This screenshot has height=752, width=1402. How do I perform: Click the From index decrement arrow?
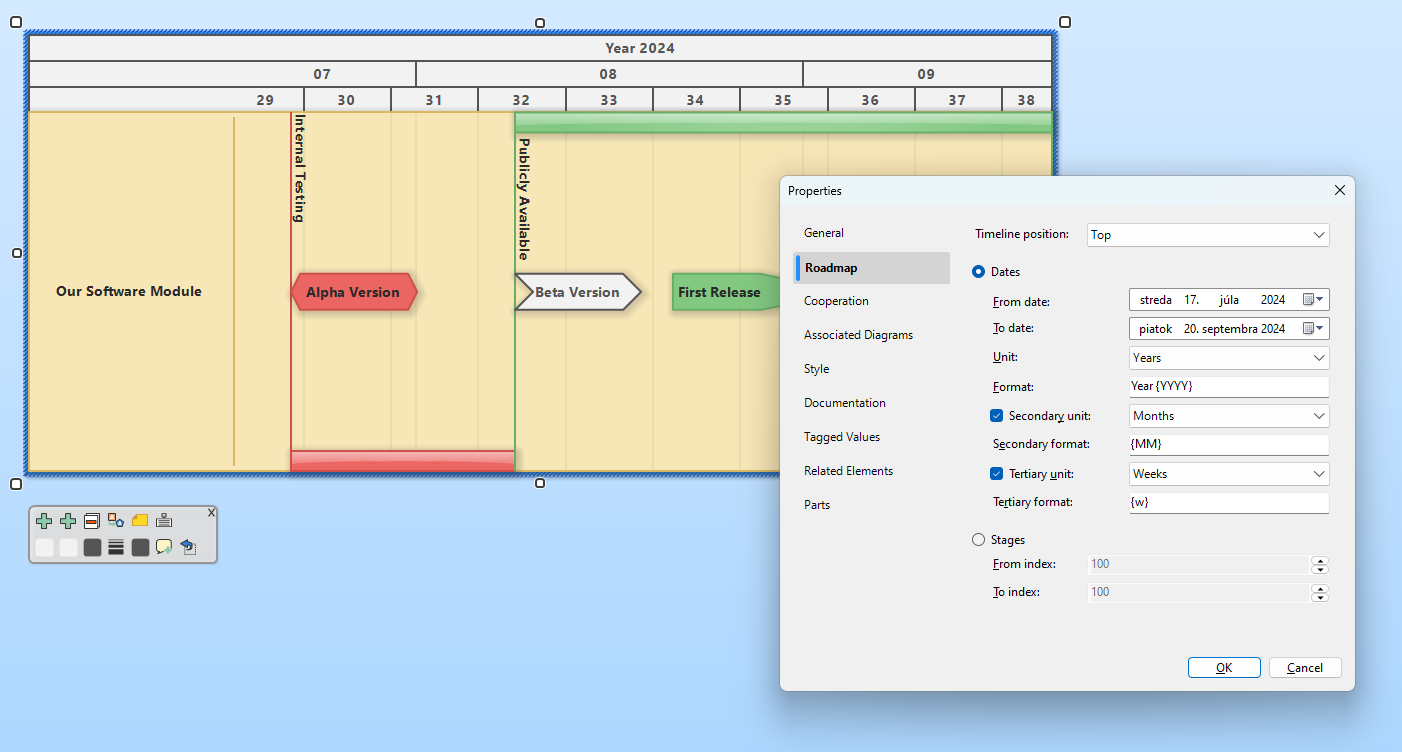tap(1320, 569)
